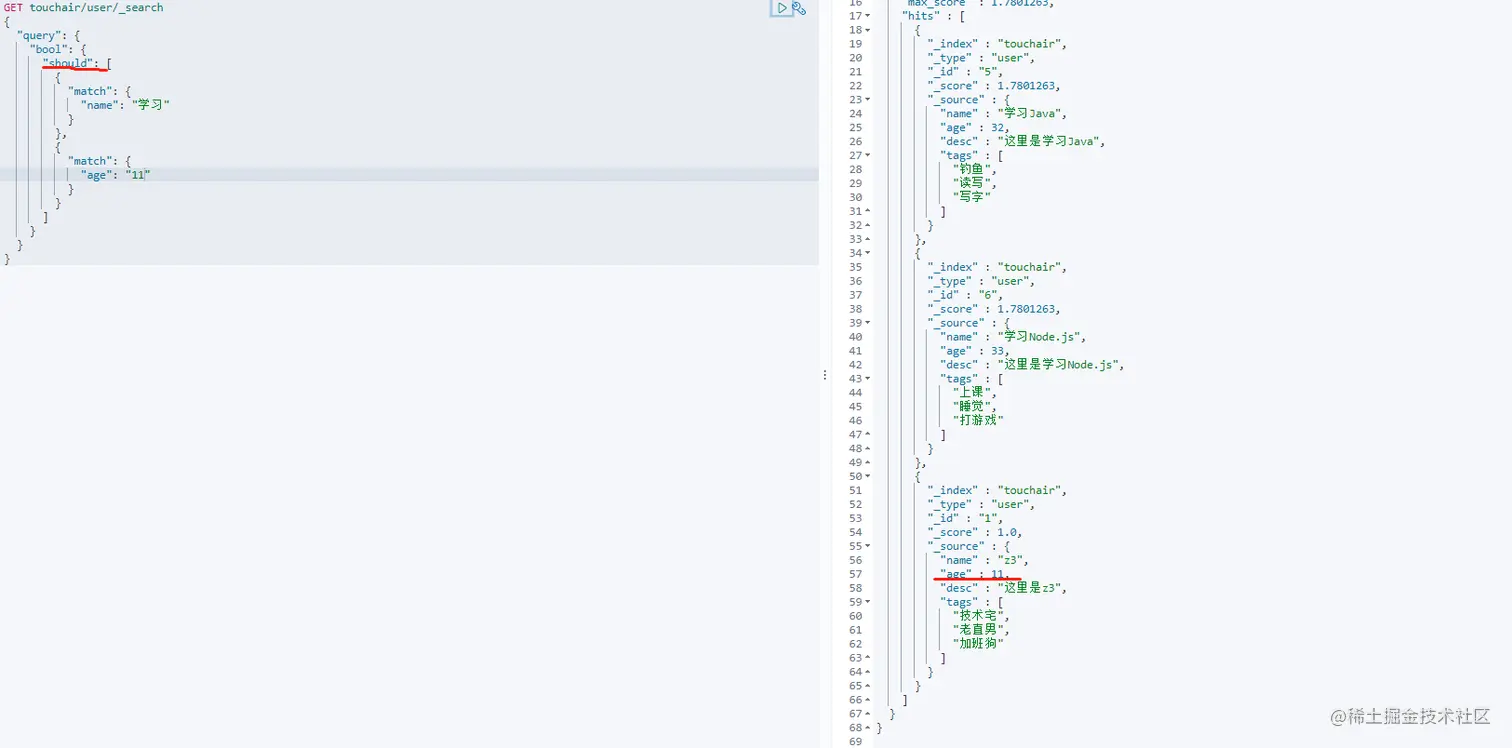
Task: Fold the tags array at line 27
Action: (x=868, y=156)
